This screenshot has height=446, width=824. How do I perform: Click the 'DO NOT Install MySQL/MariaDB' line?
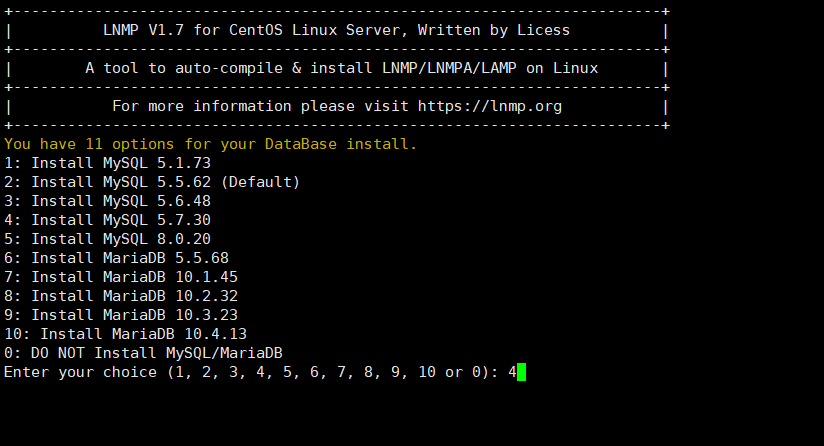pos(143,352)
